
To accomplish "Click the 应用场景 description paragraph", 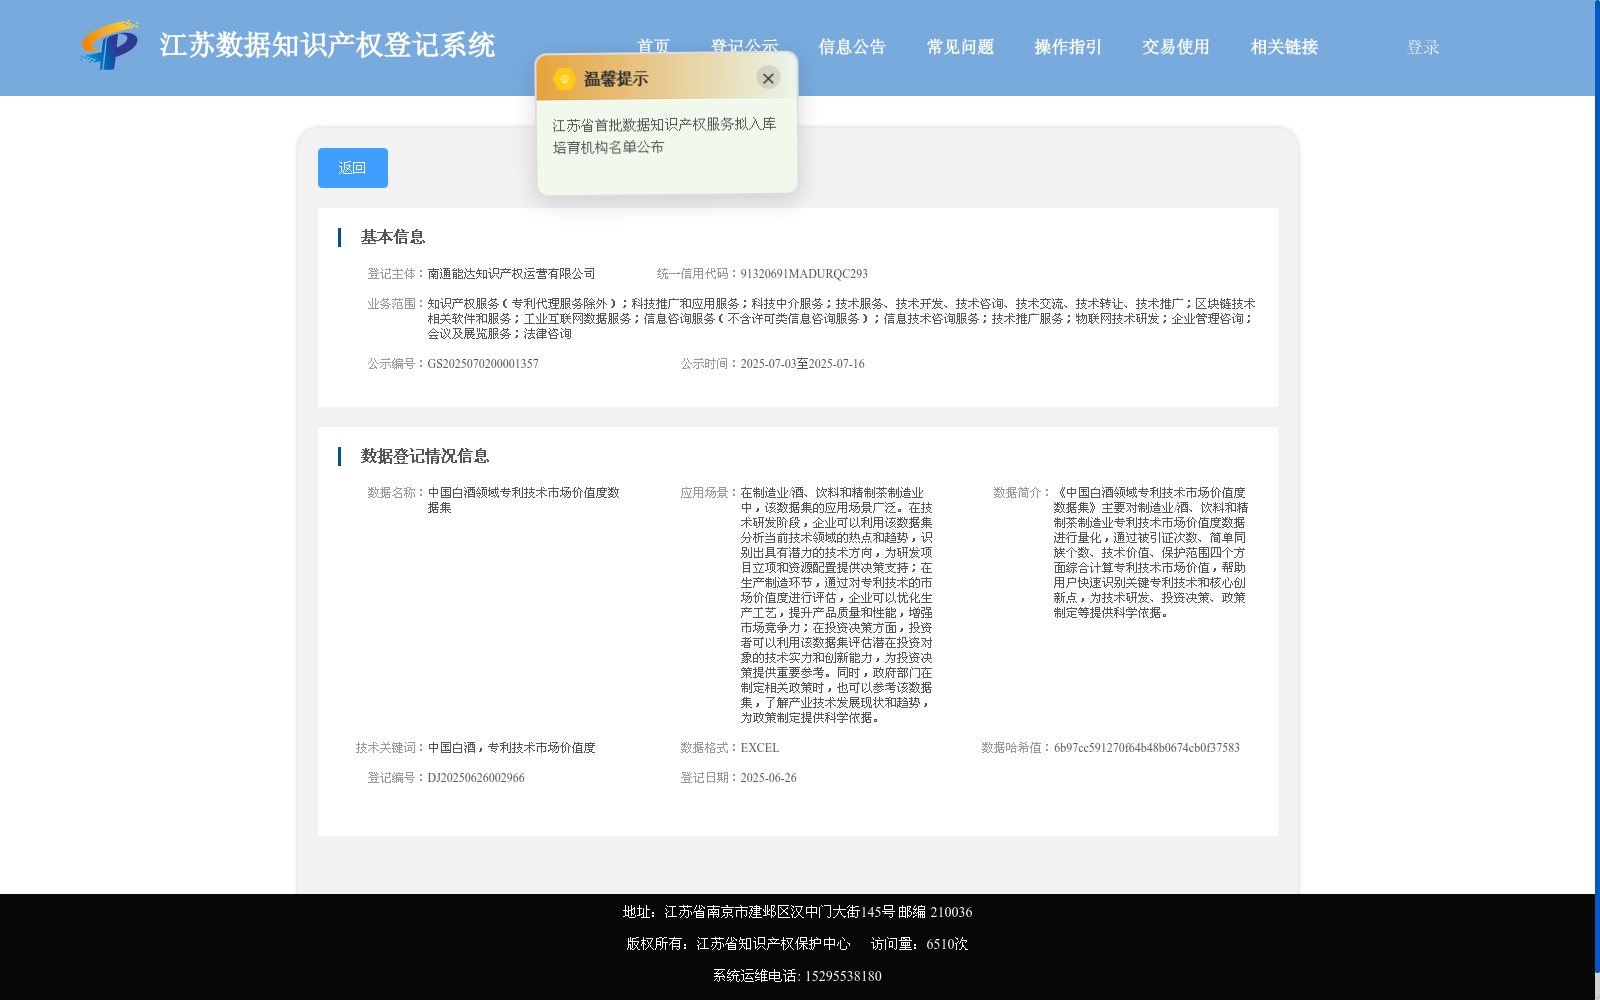I will coord(837,605).
